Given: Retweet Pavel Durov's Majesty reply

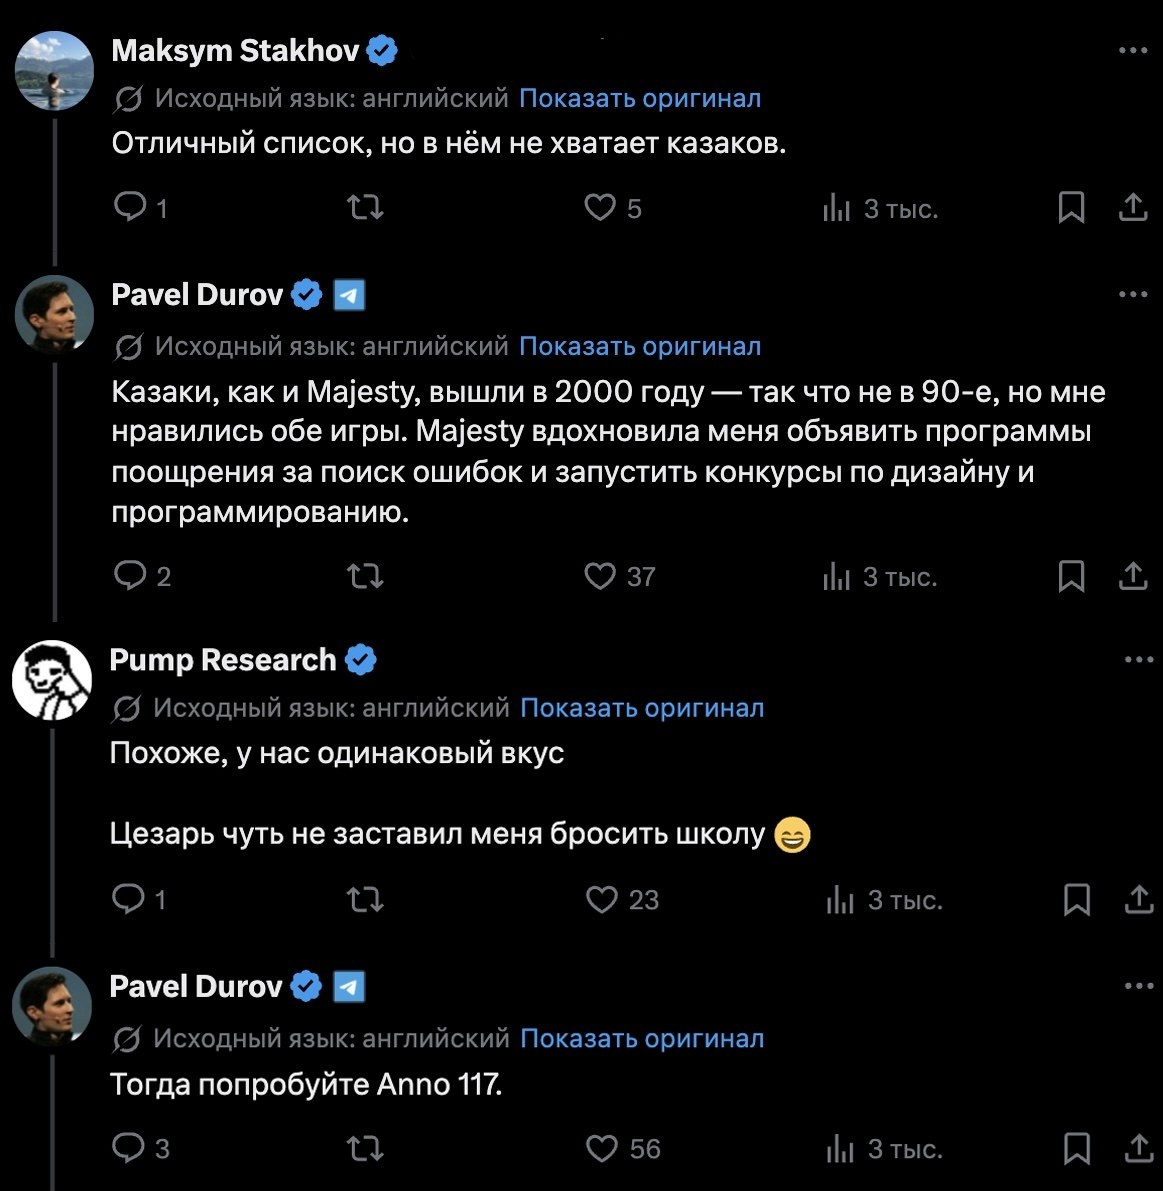Looking at the screenshot, I should point(365,576).
